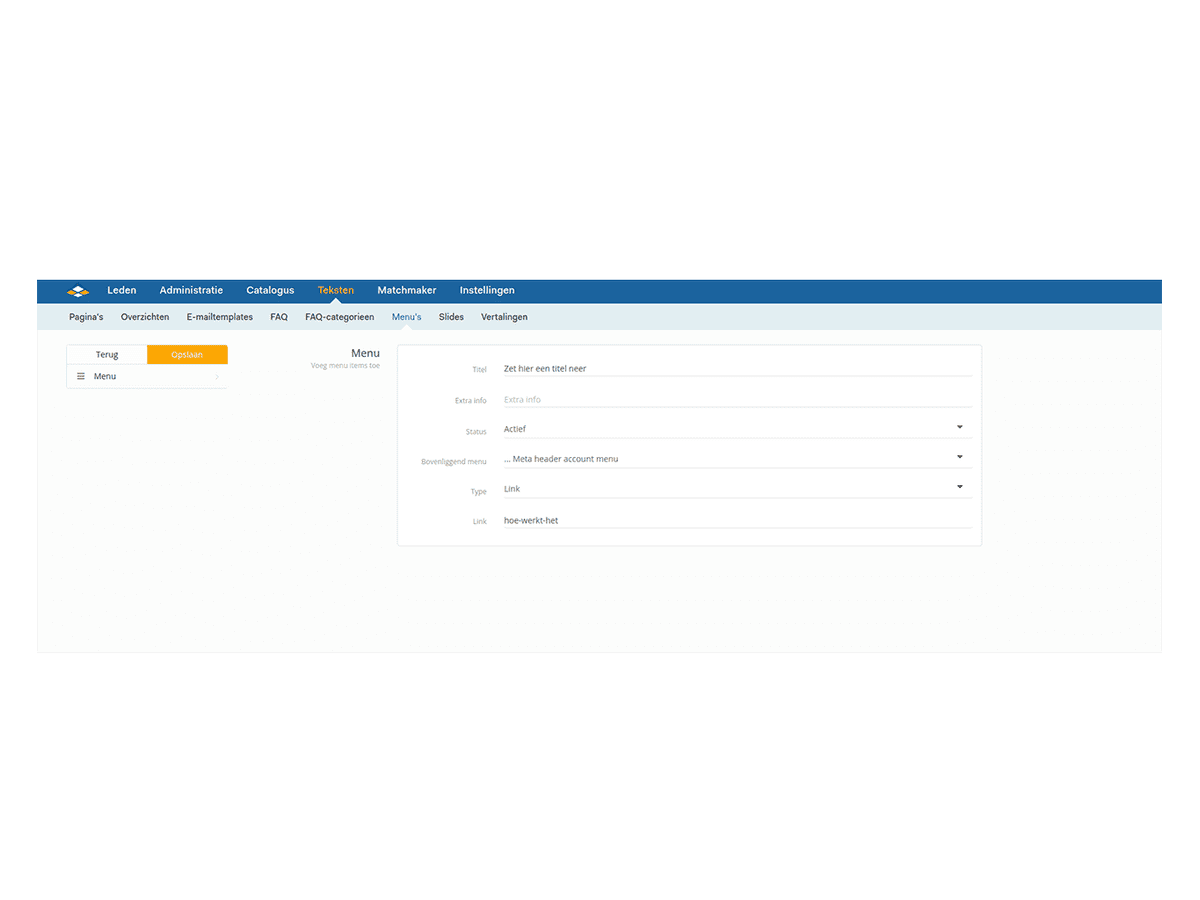Click the hamburger icon beside Menu
This screenshot has height=900, width=1200.
pos(81,377)
